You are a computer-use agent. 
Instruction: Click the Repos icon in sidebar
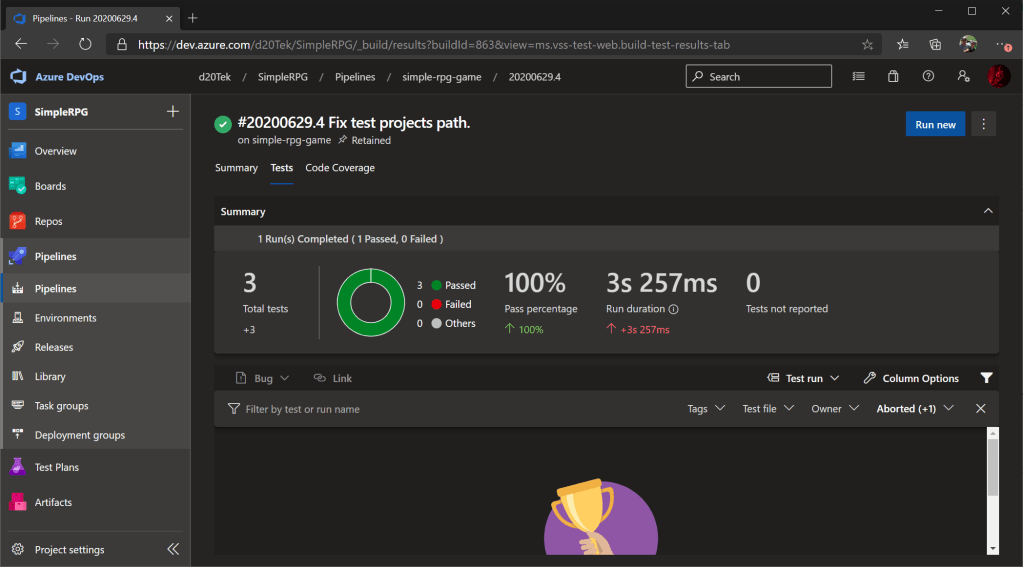[x=17, y=221]
